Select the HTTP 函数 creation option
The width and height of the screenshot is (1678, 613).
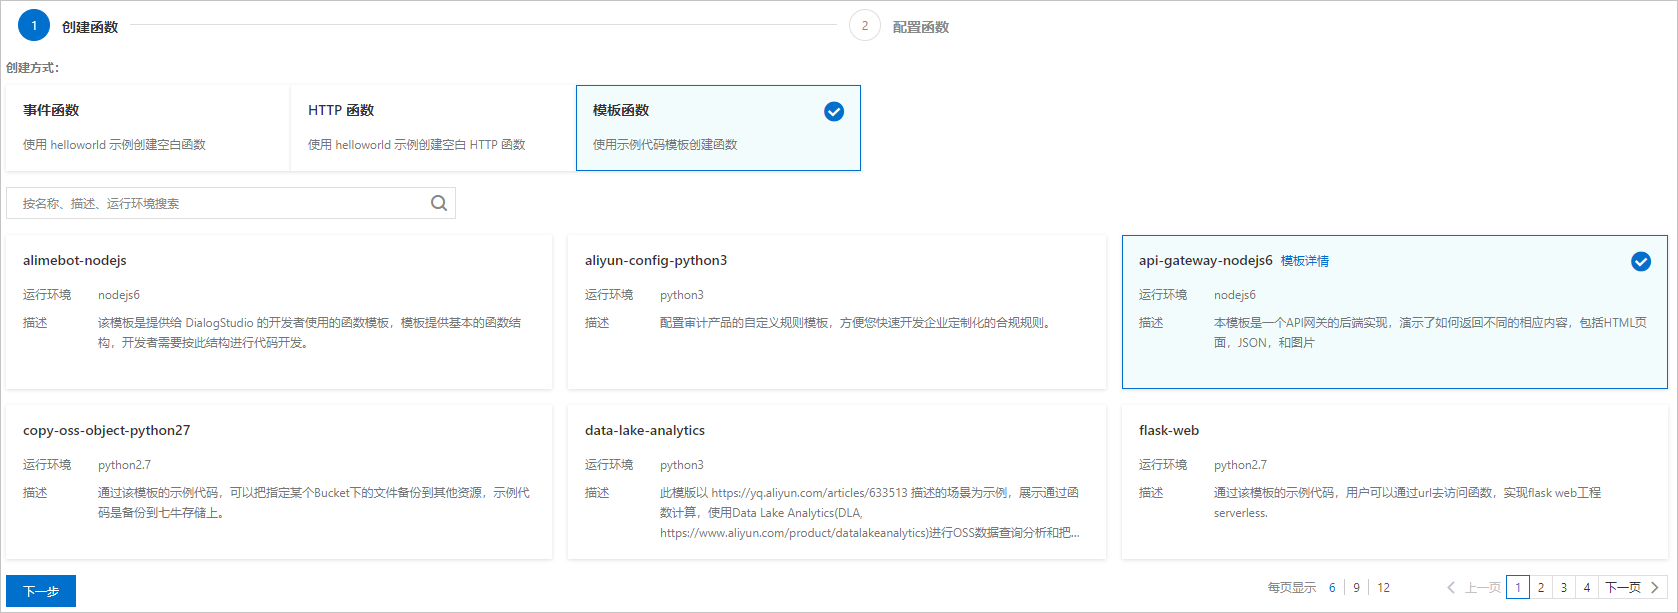point(433,128)
